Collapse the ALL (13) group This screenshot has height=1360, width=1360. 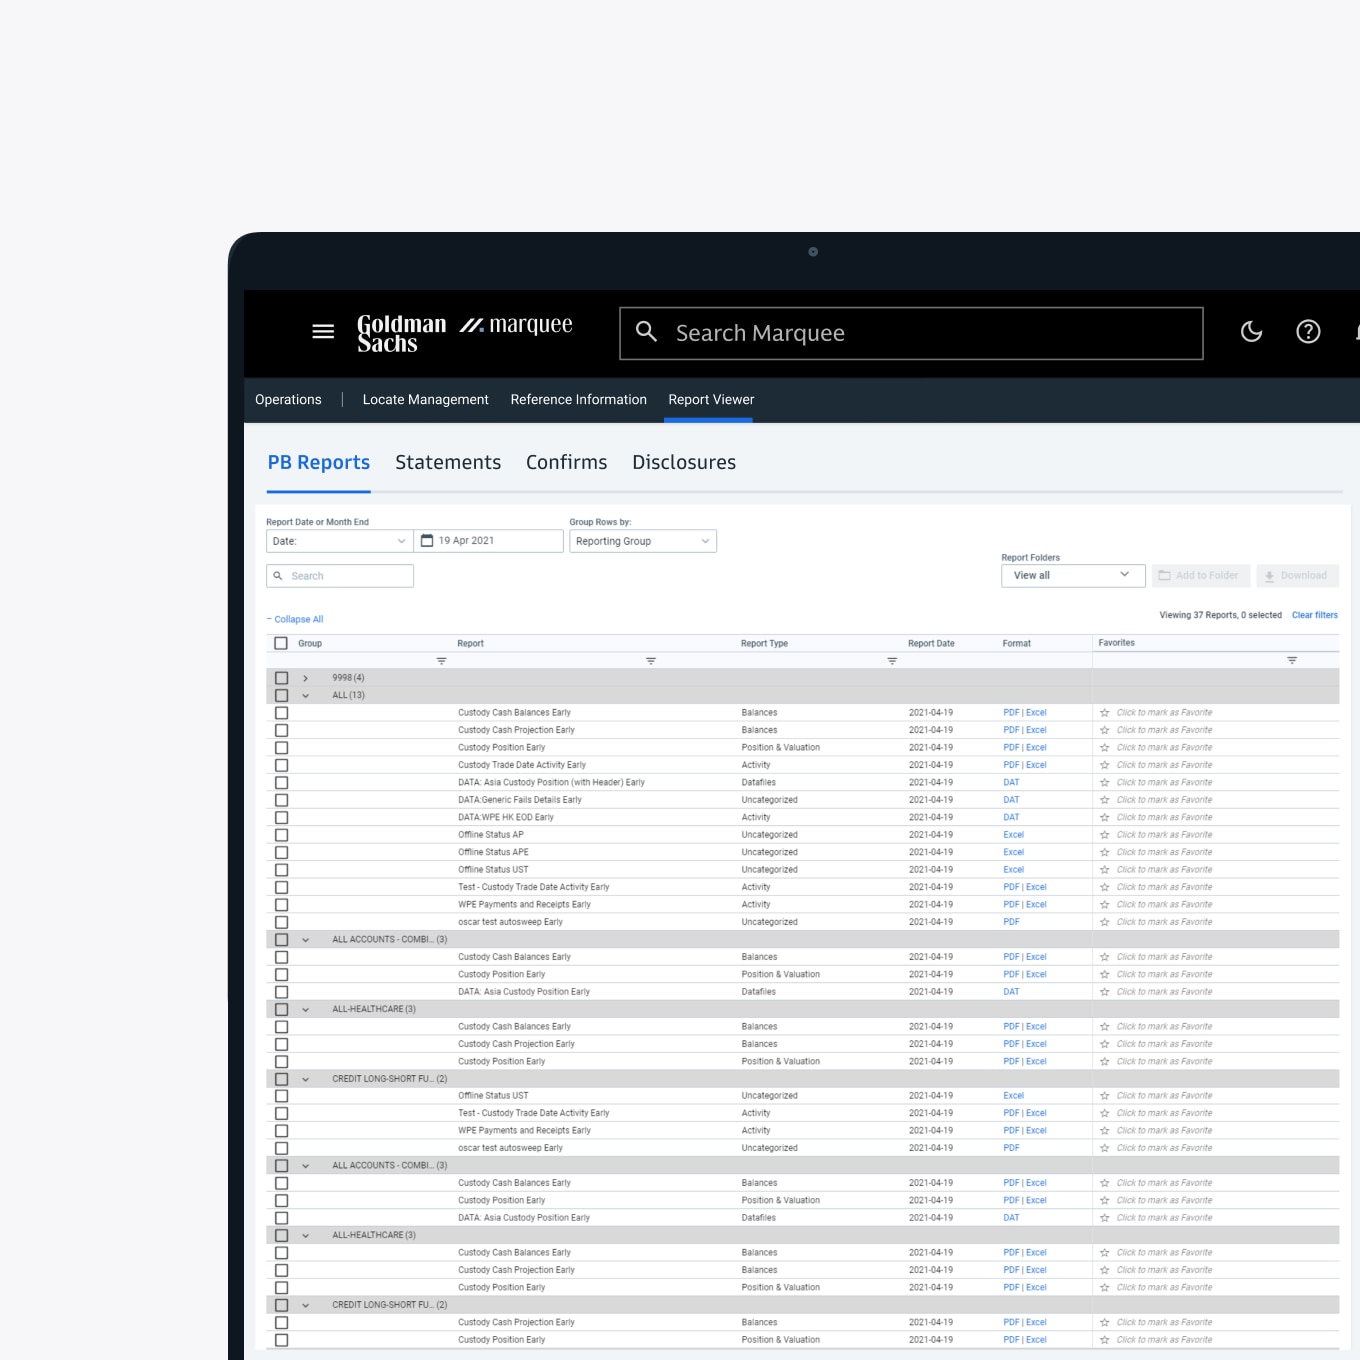(306, 696)
